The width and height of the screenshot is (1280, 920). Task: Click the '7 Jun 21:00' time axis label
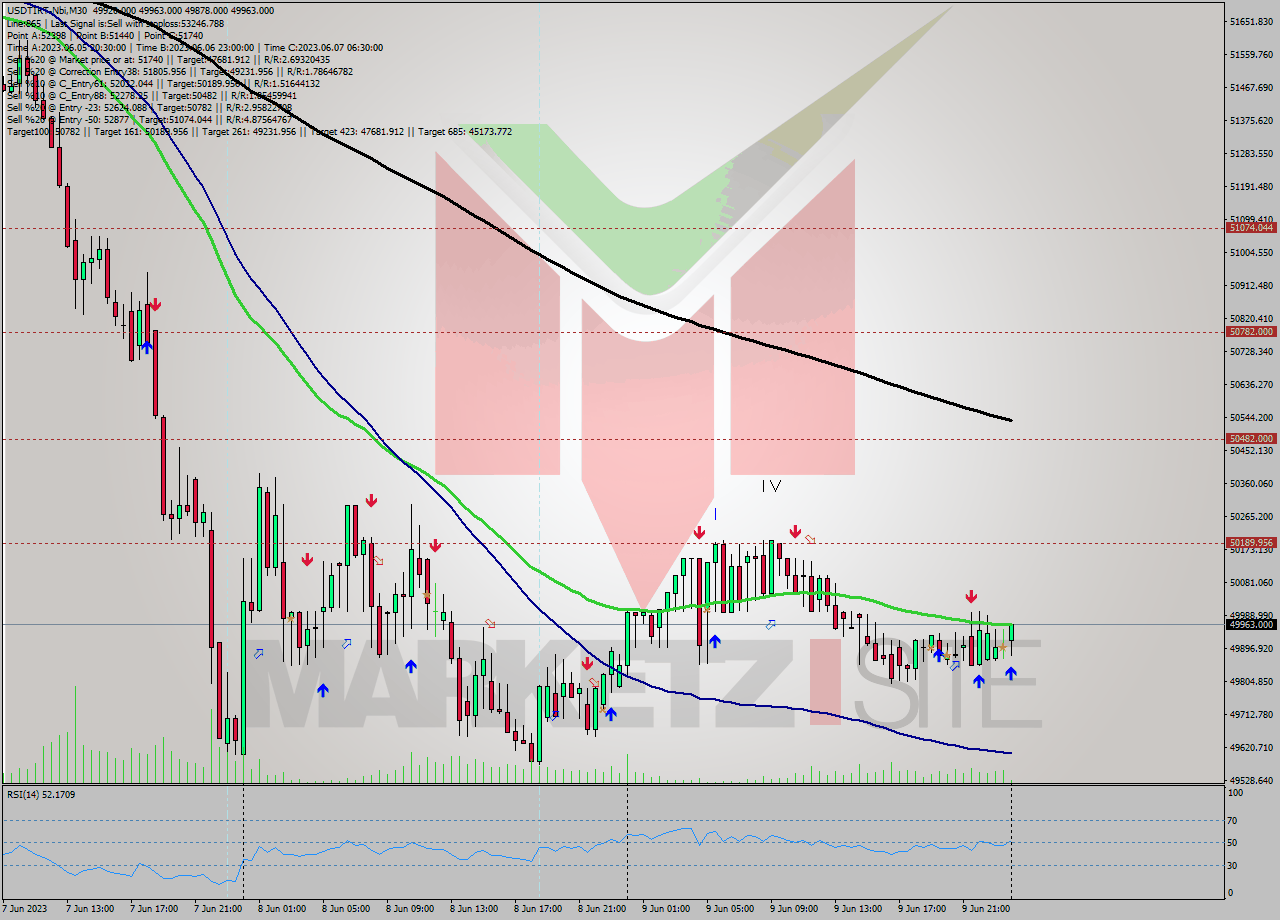[217, 909]
